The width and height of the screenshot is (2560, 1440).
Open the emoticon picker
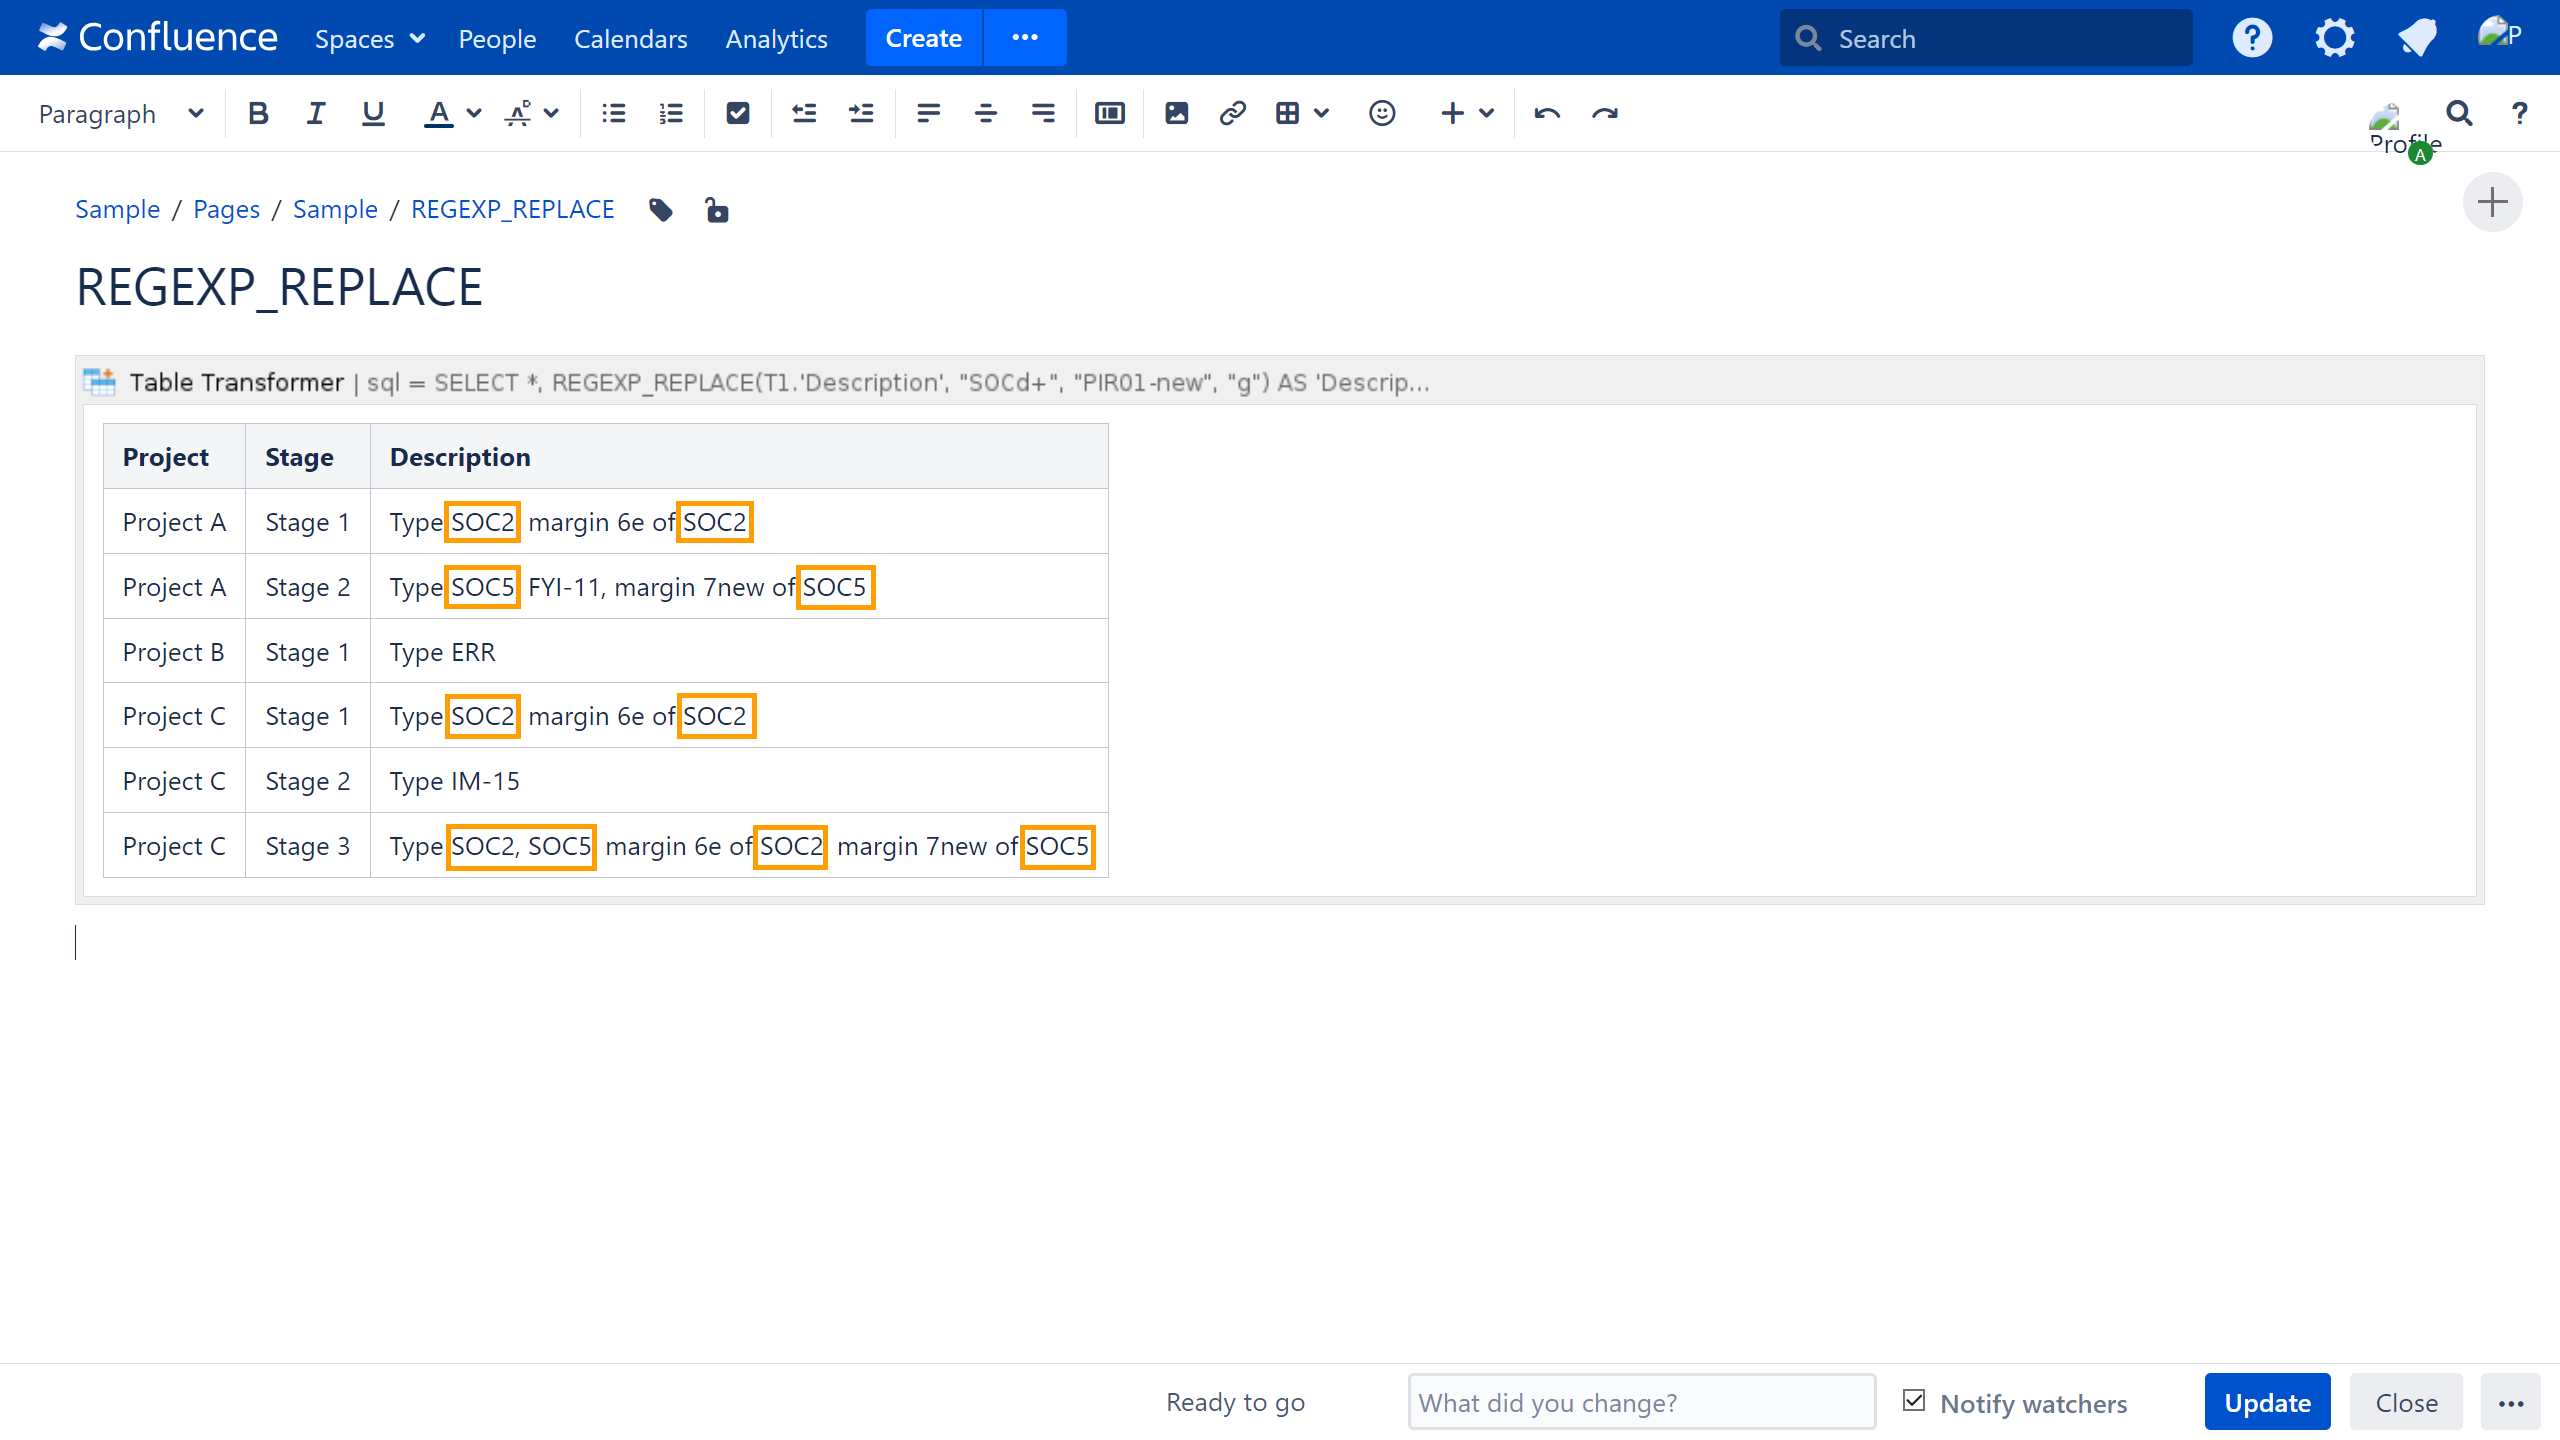click(1382, 114)
